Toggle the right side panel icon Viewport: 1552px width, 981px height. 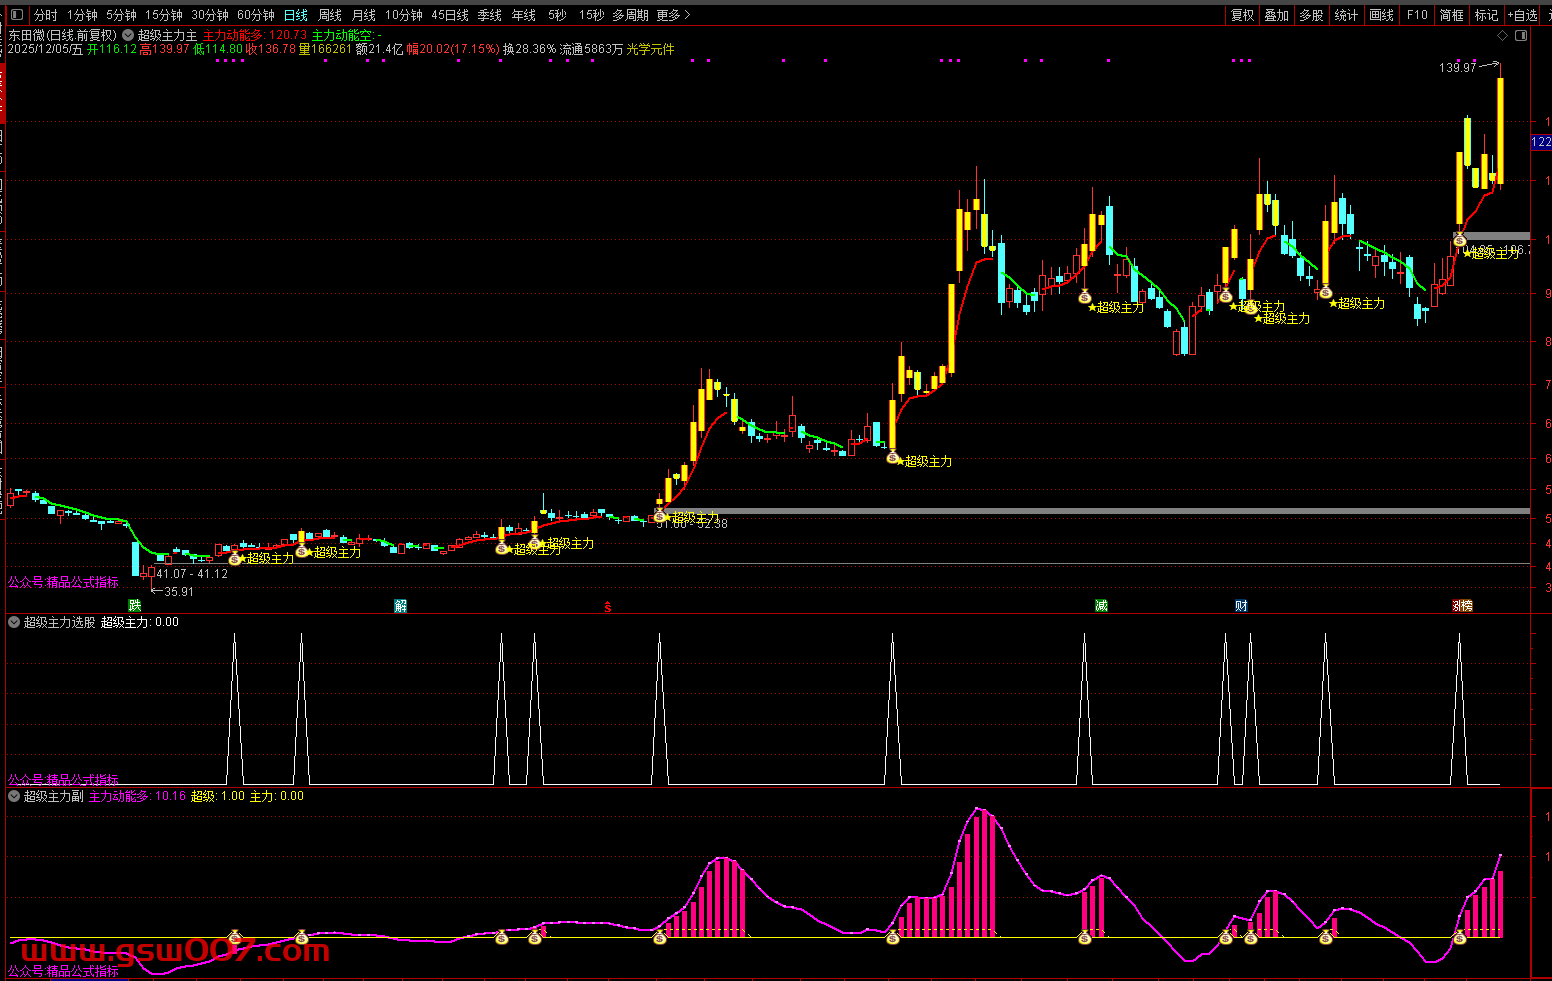(1521, 35)
